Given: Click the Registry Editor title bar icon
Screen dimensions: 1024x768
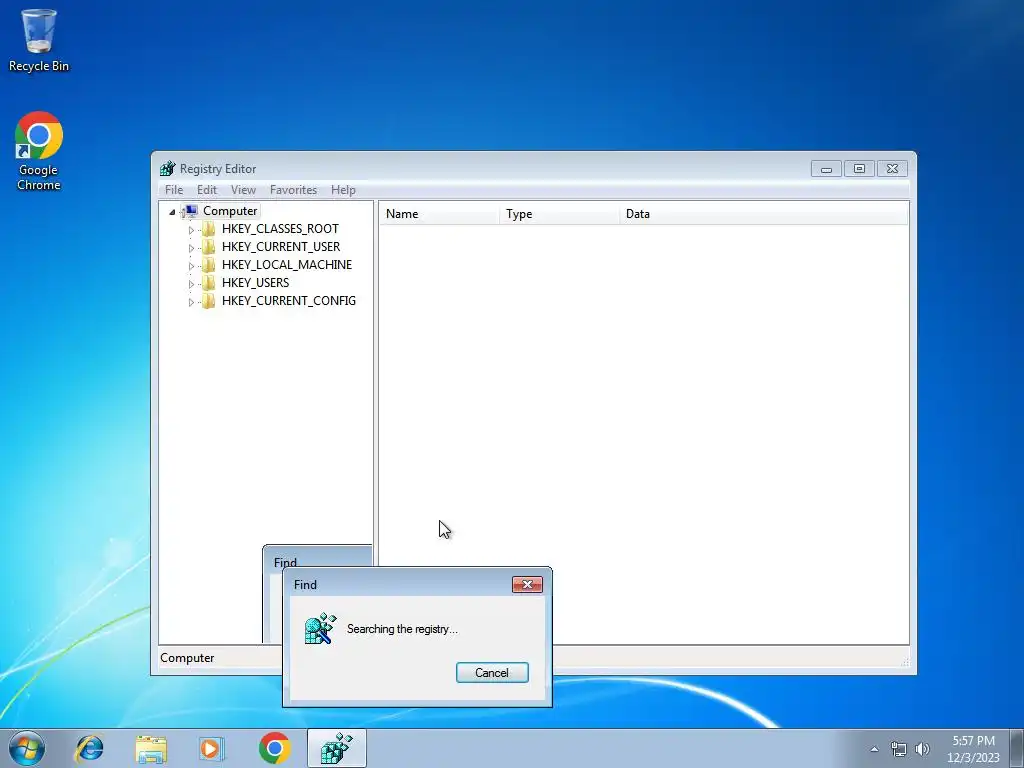Looking at the screenshot, I should coord(168,168).
